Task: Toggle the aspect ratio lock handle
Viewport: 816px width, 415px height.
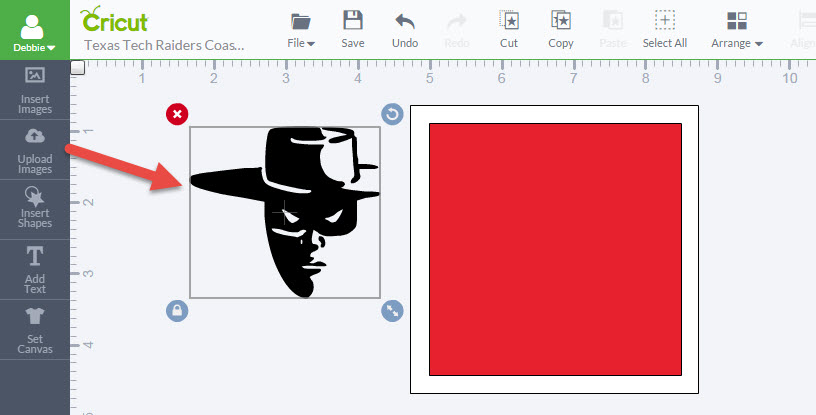Action: click(x=177, y=312)
